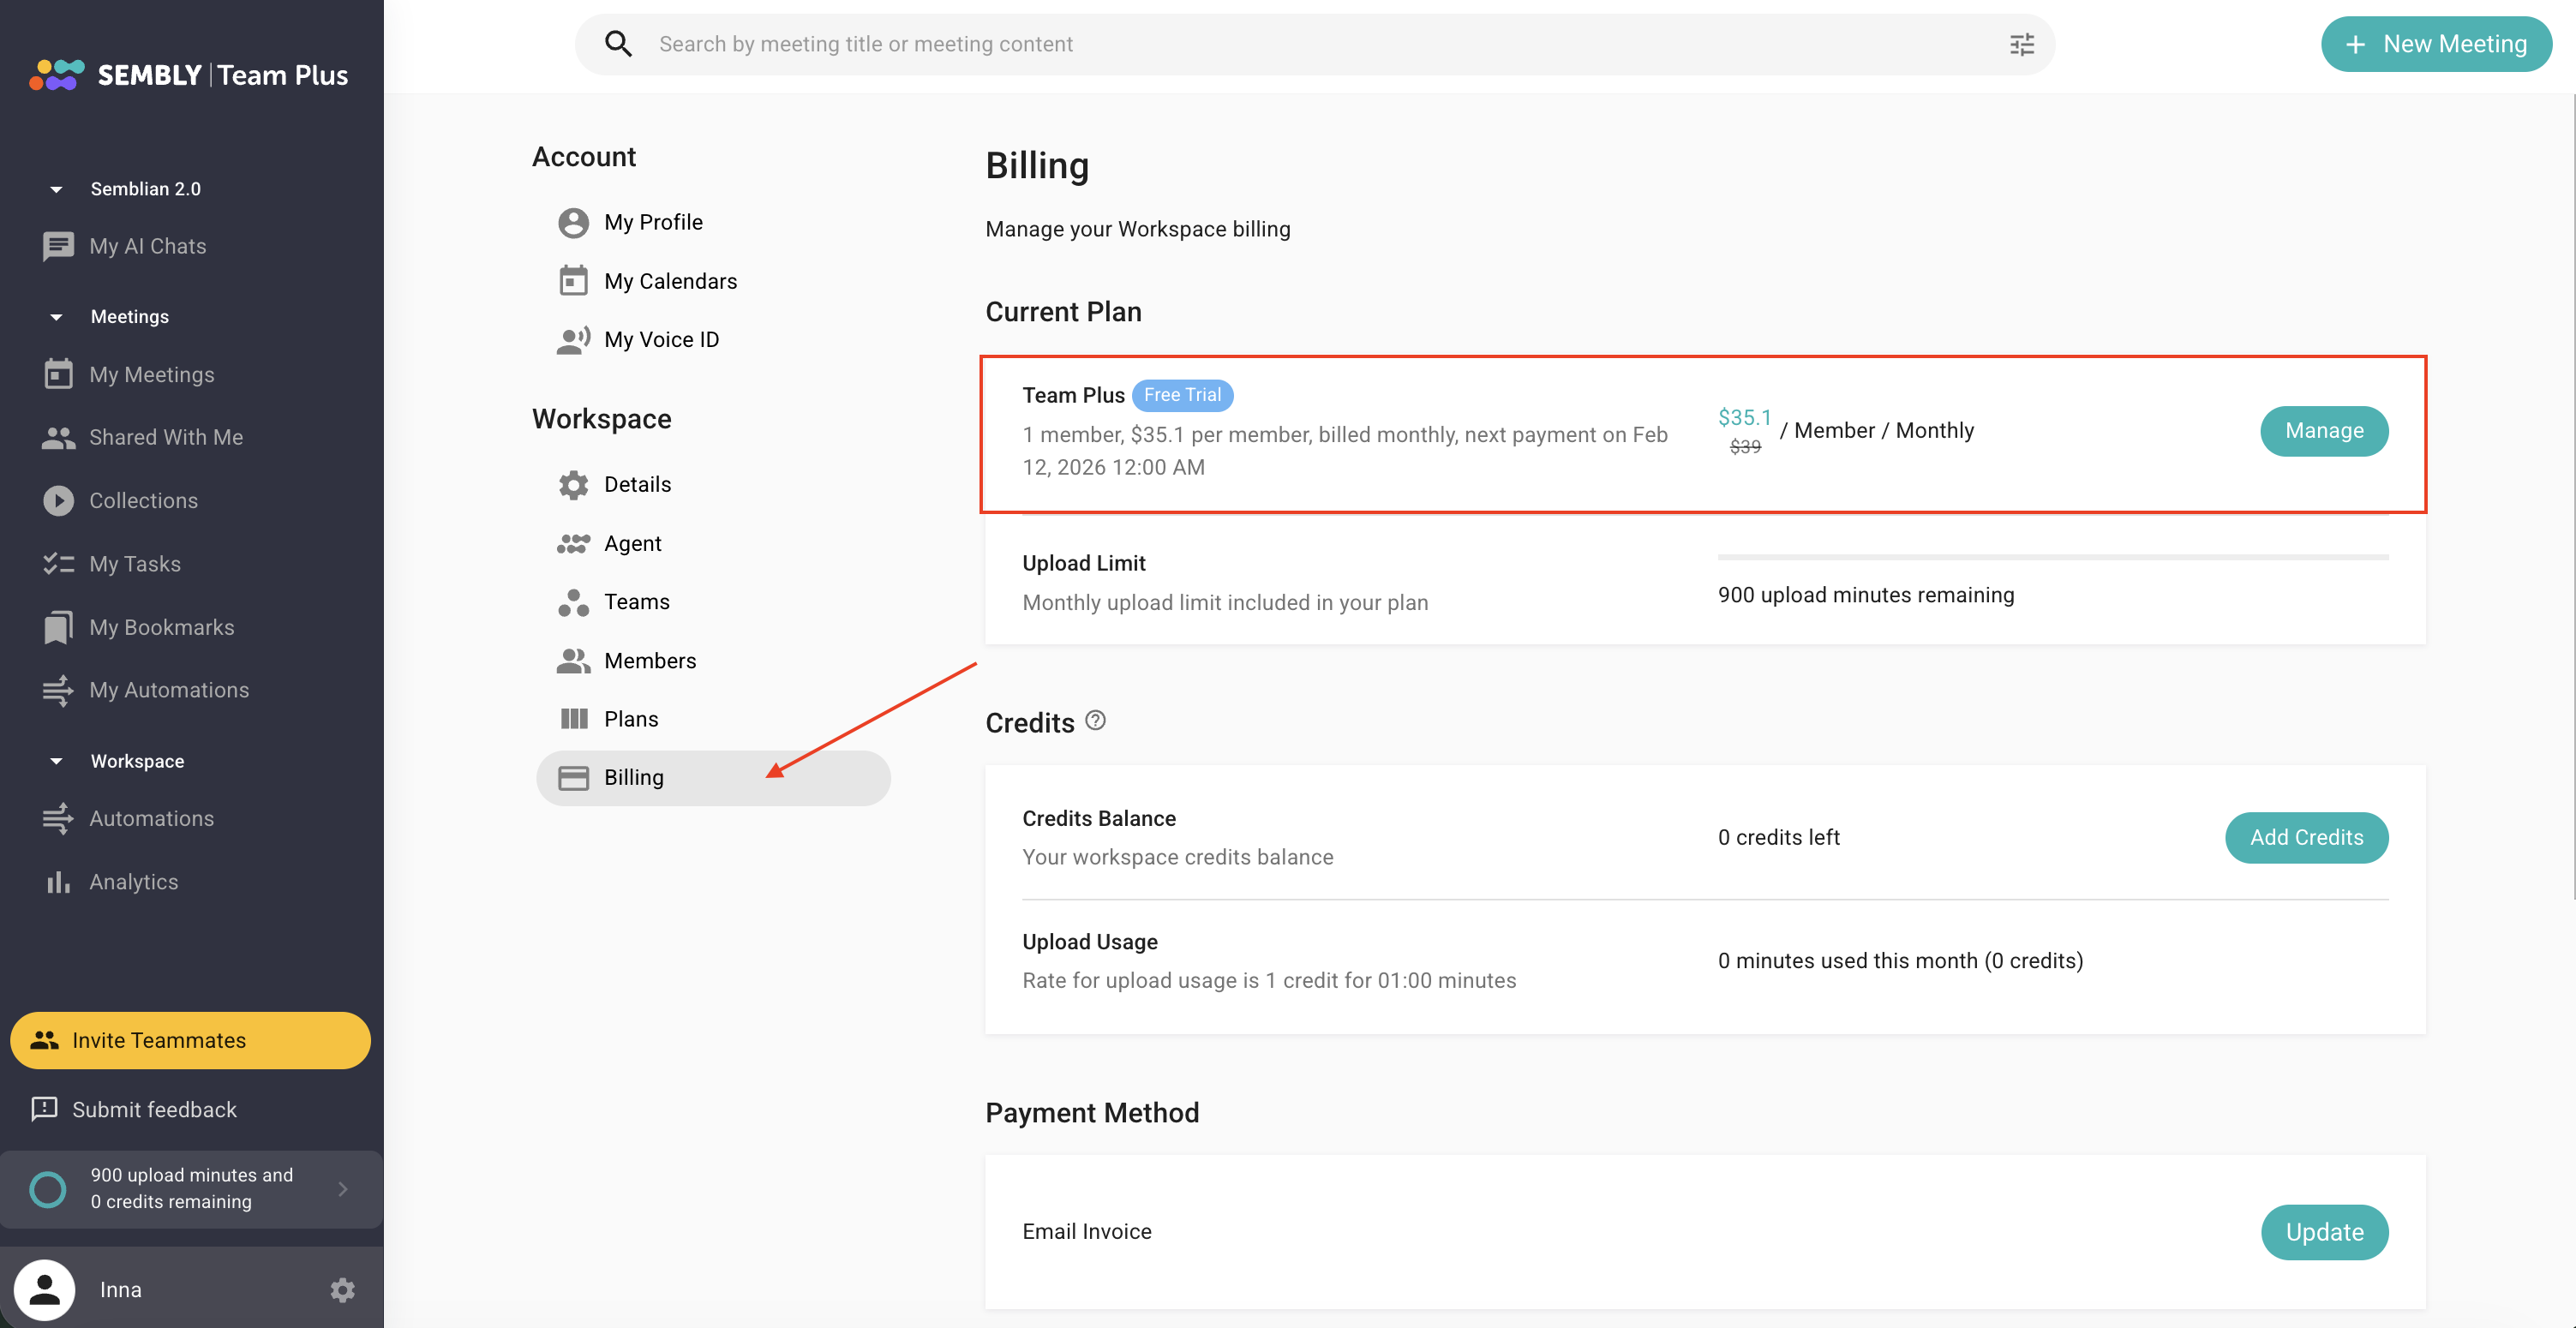
Task: Go to Members settings page
Action: [x=649, y=660]
